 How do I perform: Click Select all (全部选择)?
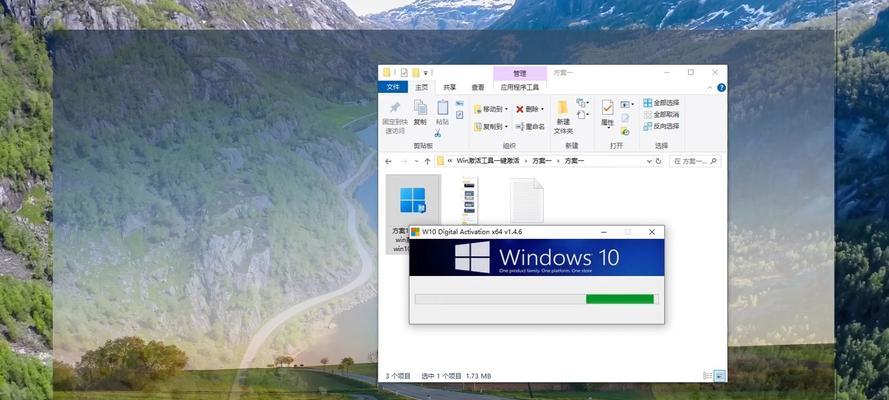tap(661, 103)
